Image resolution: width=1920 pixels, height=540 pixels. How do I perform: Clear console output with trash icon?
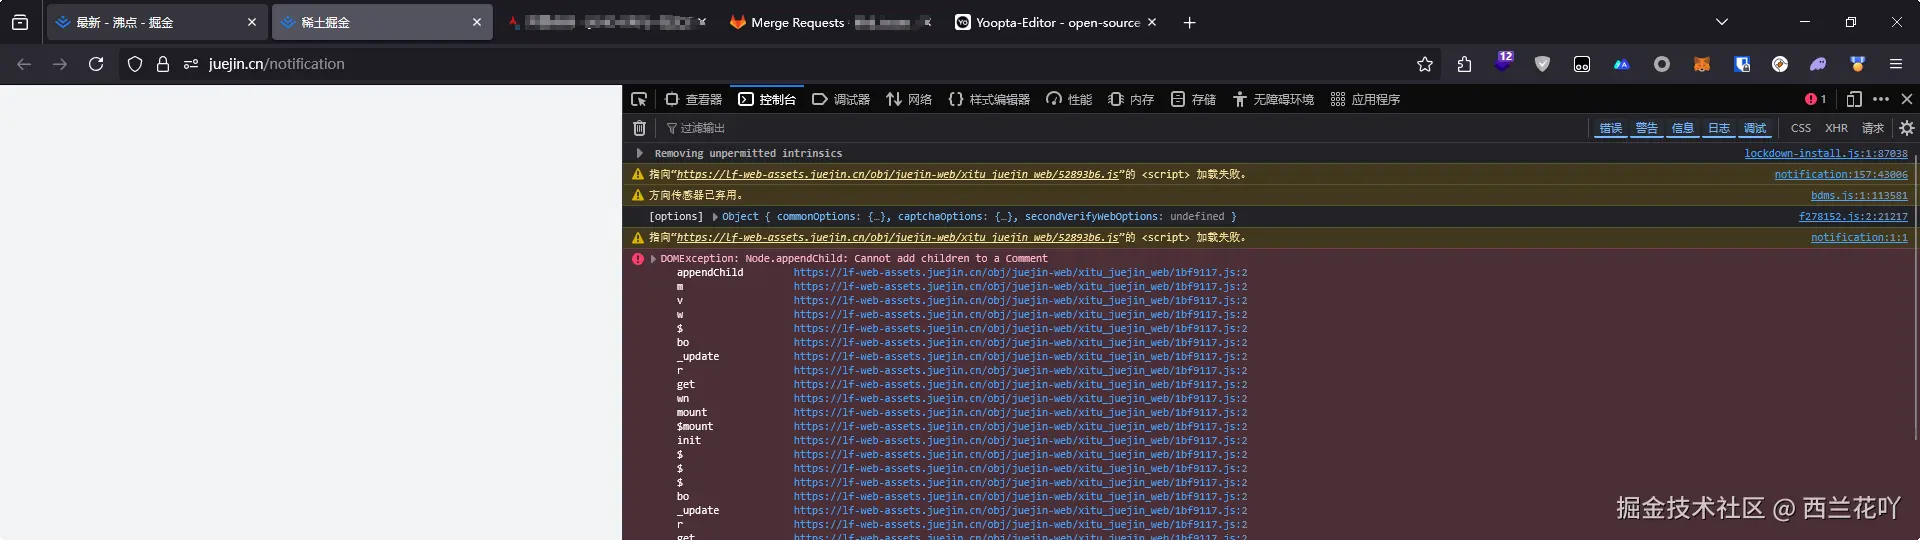[x=640, y=128]
